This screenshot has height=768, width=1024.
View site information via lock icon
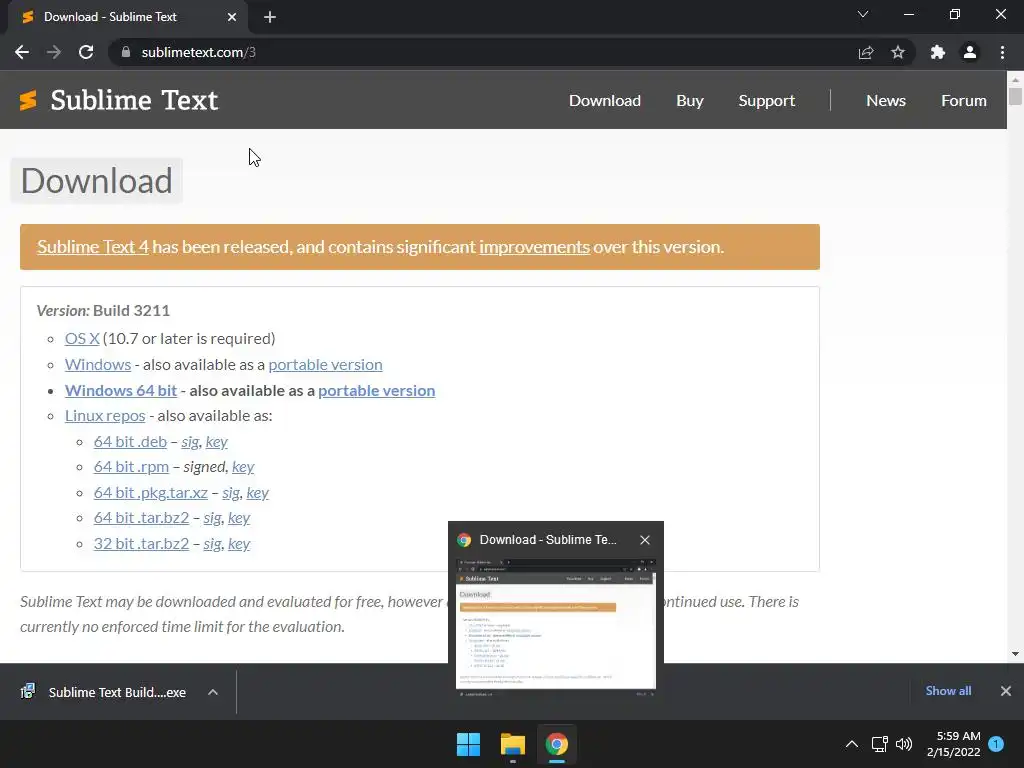[x=126, y=52]
